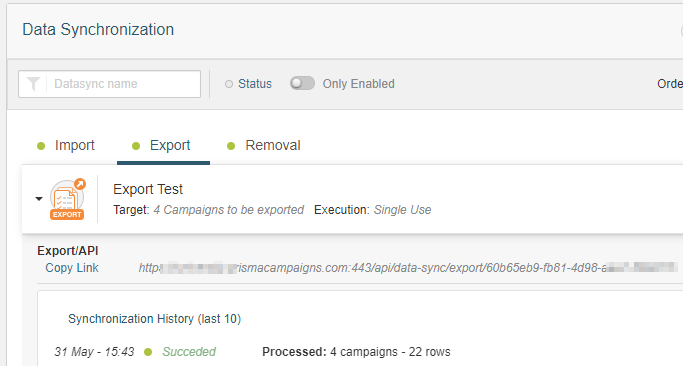Click the Copy Link link
683x366 pixels.
click(72, 268)
